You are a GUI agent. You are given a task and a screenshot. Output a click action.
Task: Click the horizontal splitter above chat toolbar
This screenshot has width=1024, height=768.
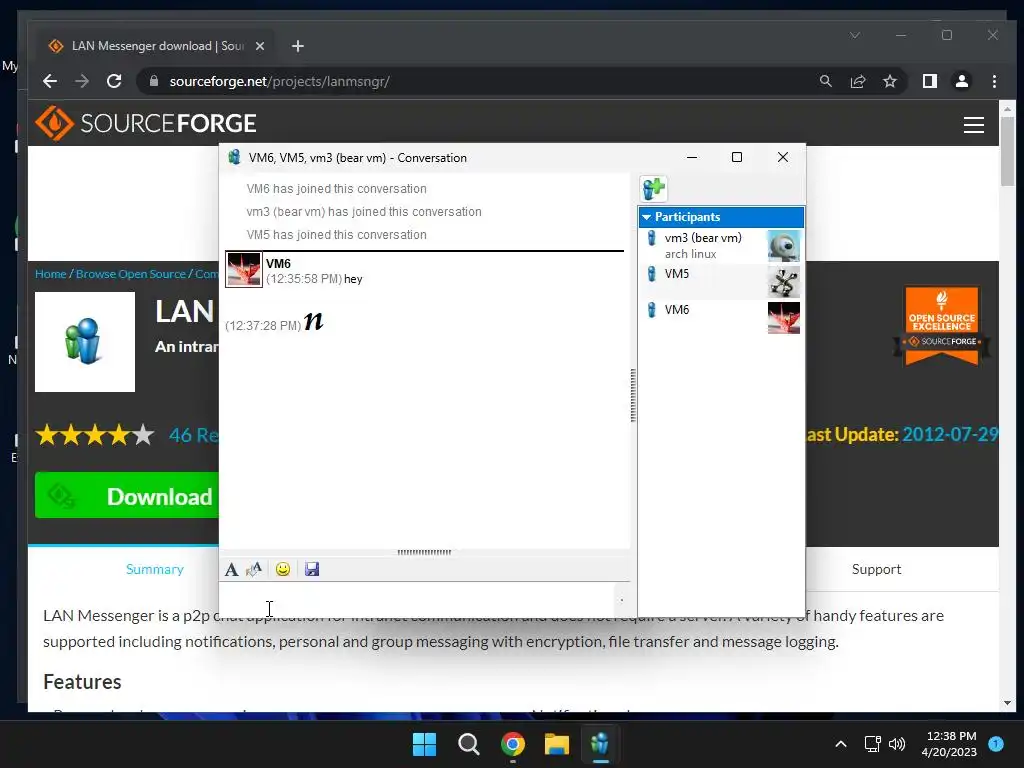pos(424,552)
